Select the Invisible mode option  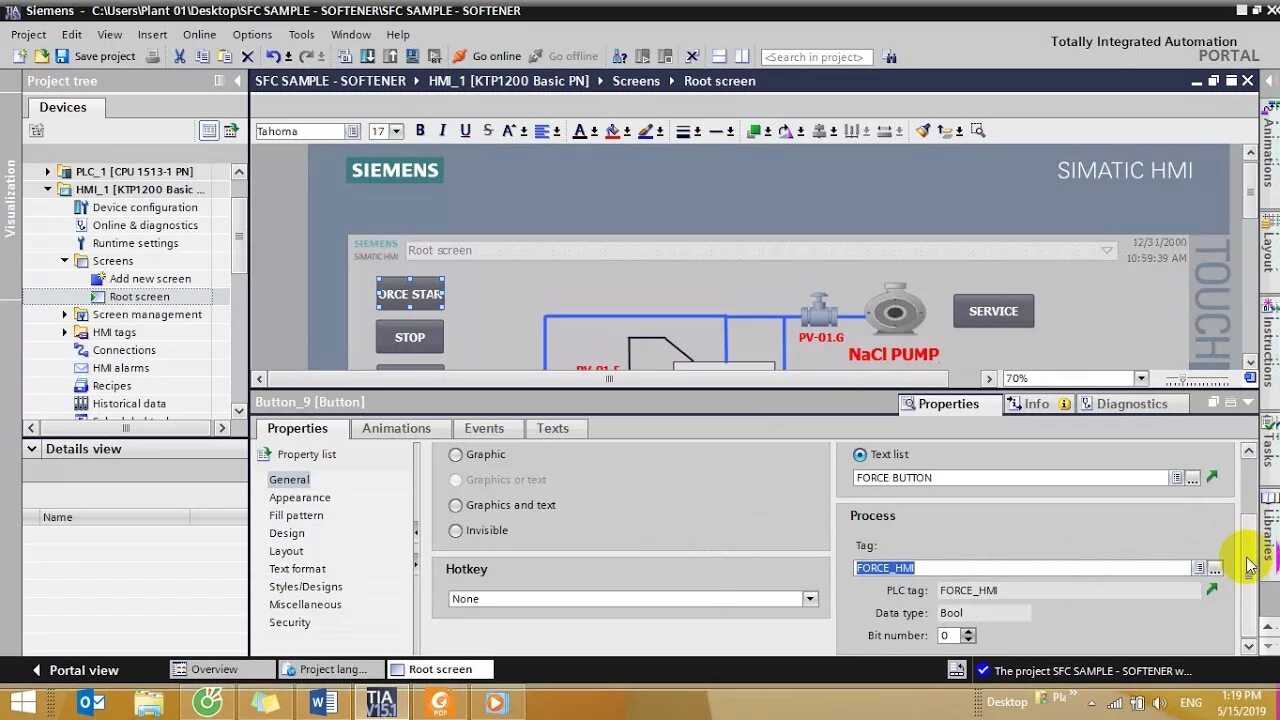coord(455,530)
